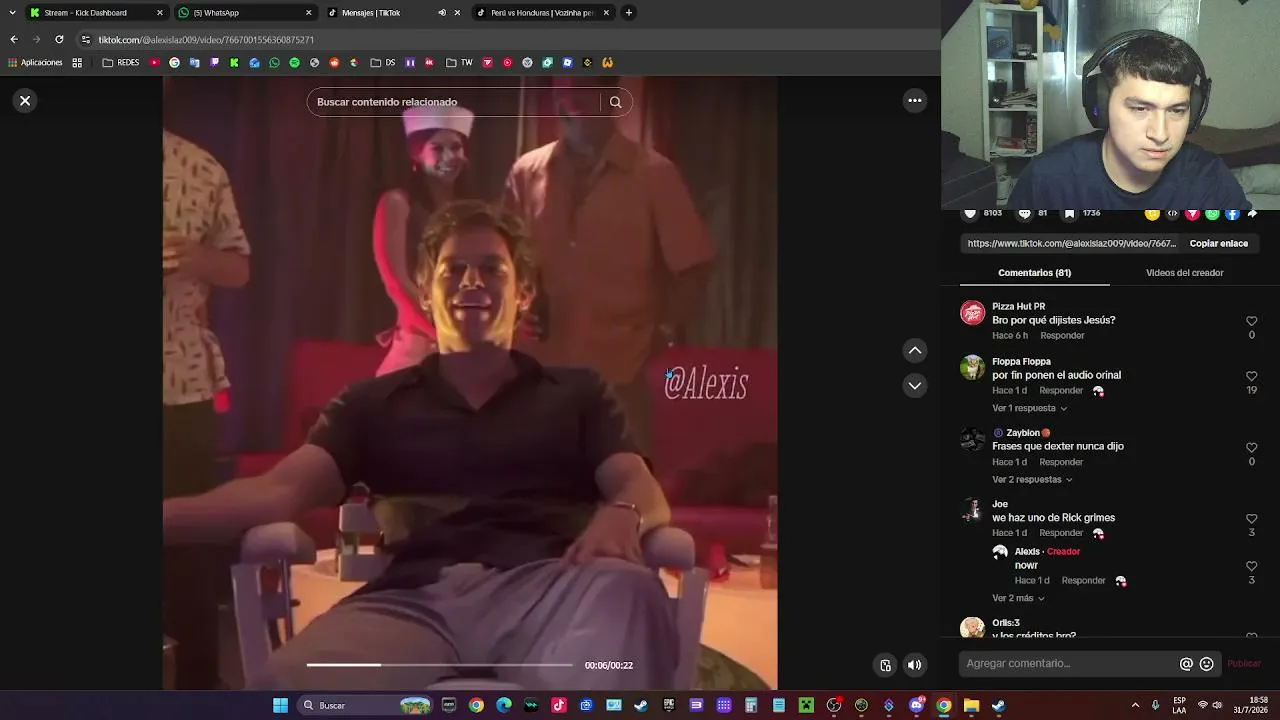Image resolution: width=1280 pixels, height=720 pixels.
Task: Reply to the Pizza Hut PR comment
Action: pos(1062,336)
